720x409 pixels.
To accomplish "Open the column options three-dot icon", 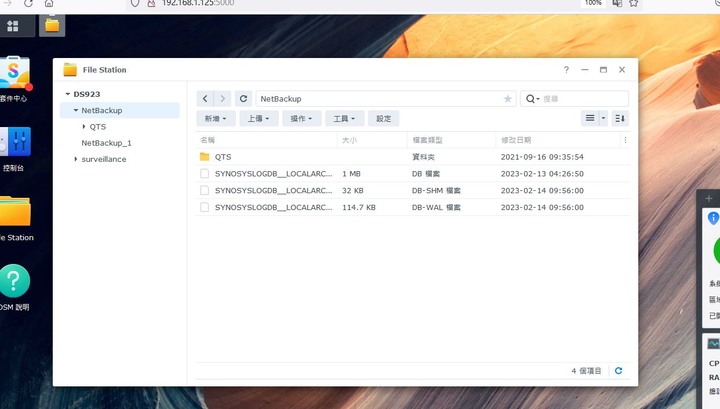I will (625, 140).
